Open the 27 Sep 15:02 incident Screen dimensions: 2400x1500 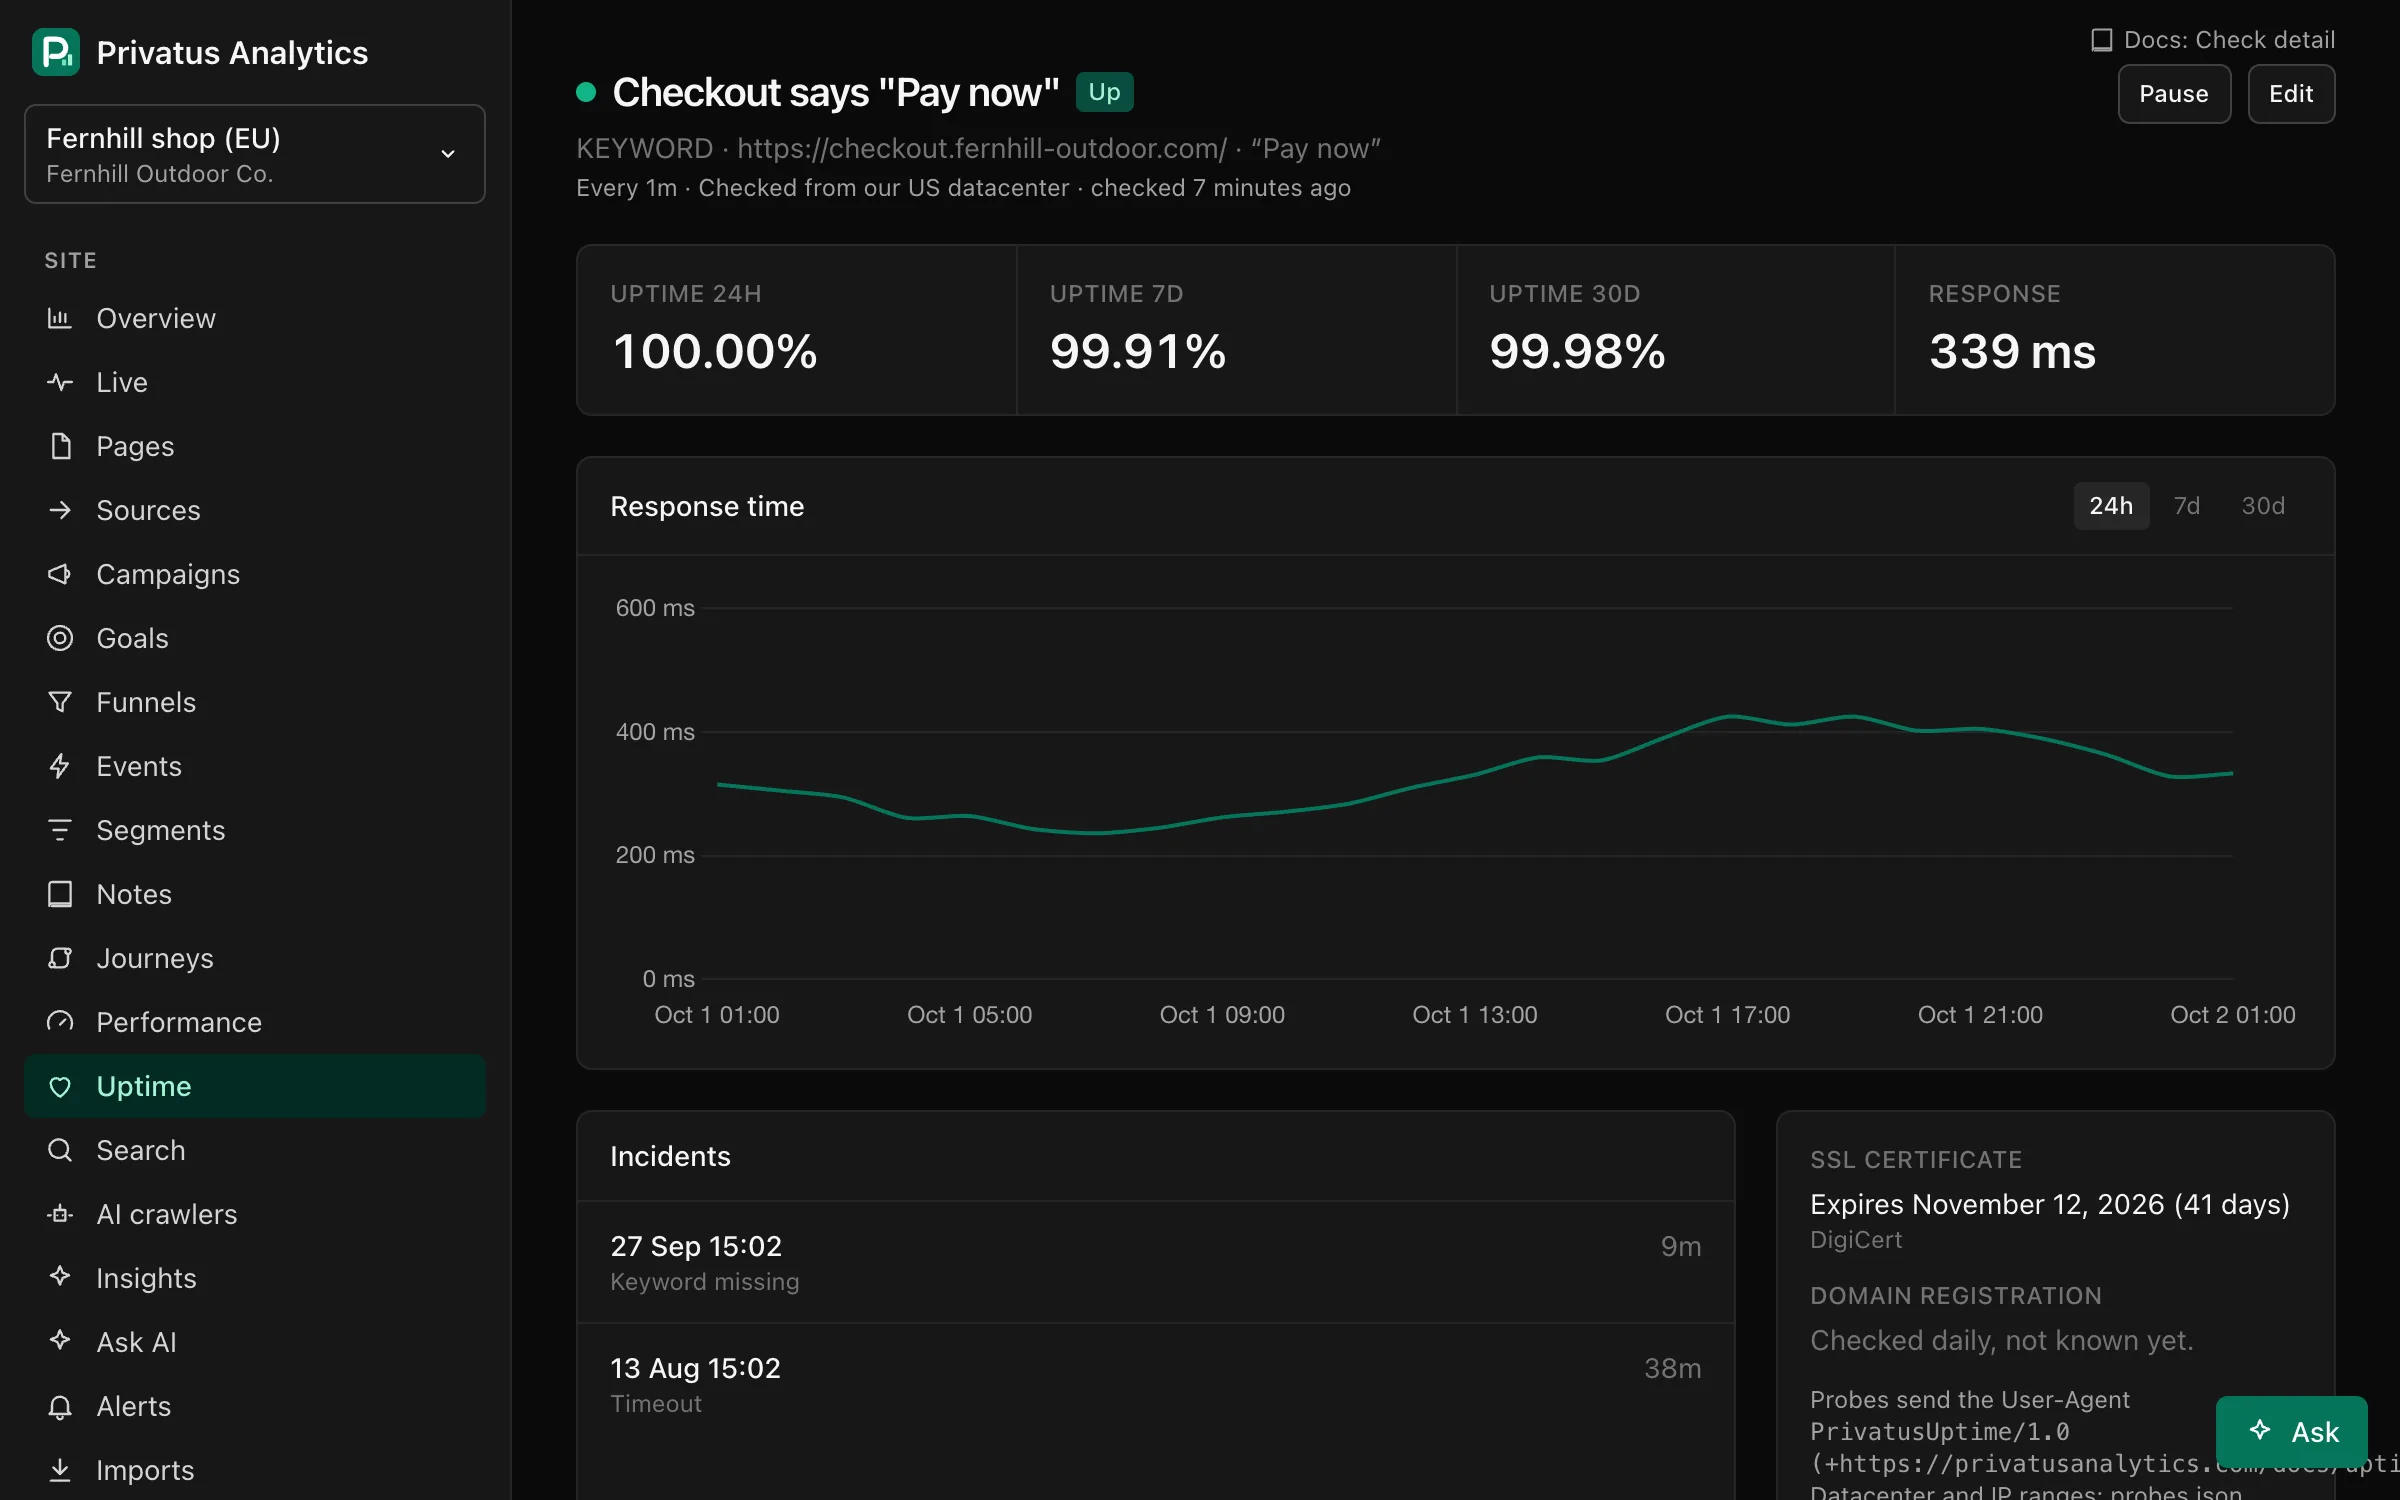pyautogui.click(x=1155, y=1262)
